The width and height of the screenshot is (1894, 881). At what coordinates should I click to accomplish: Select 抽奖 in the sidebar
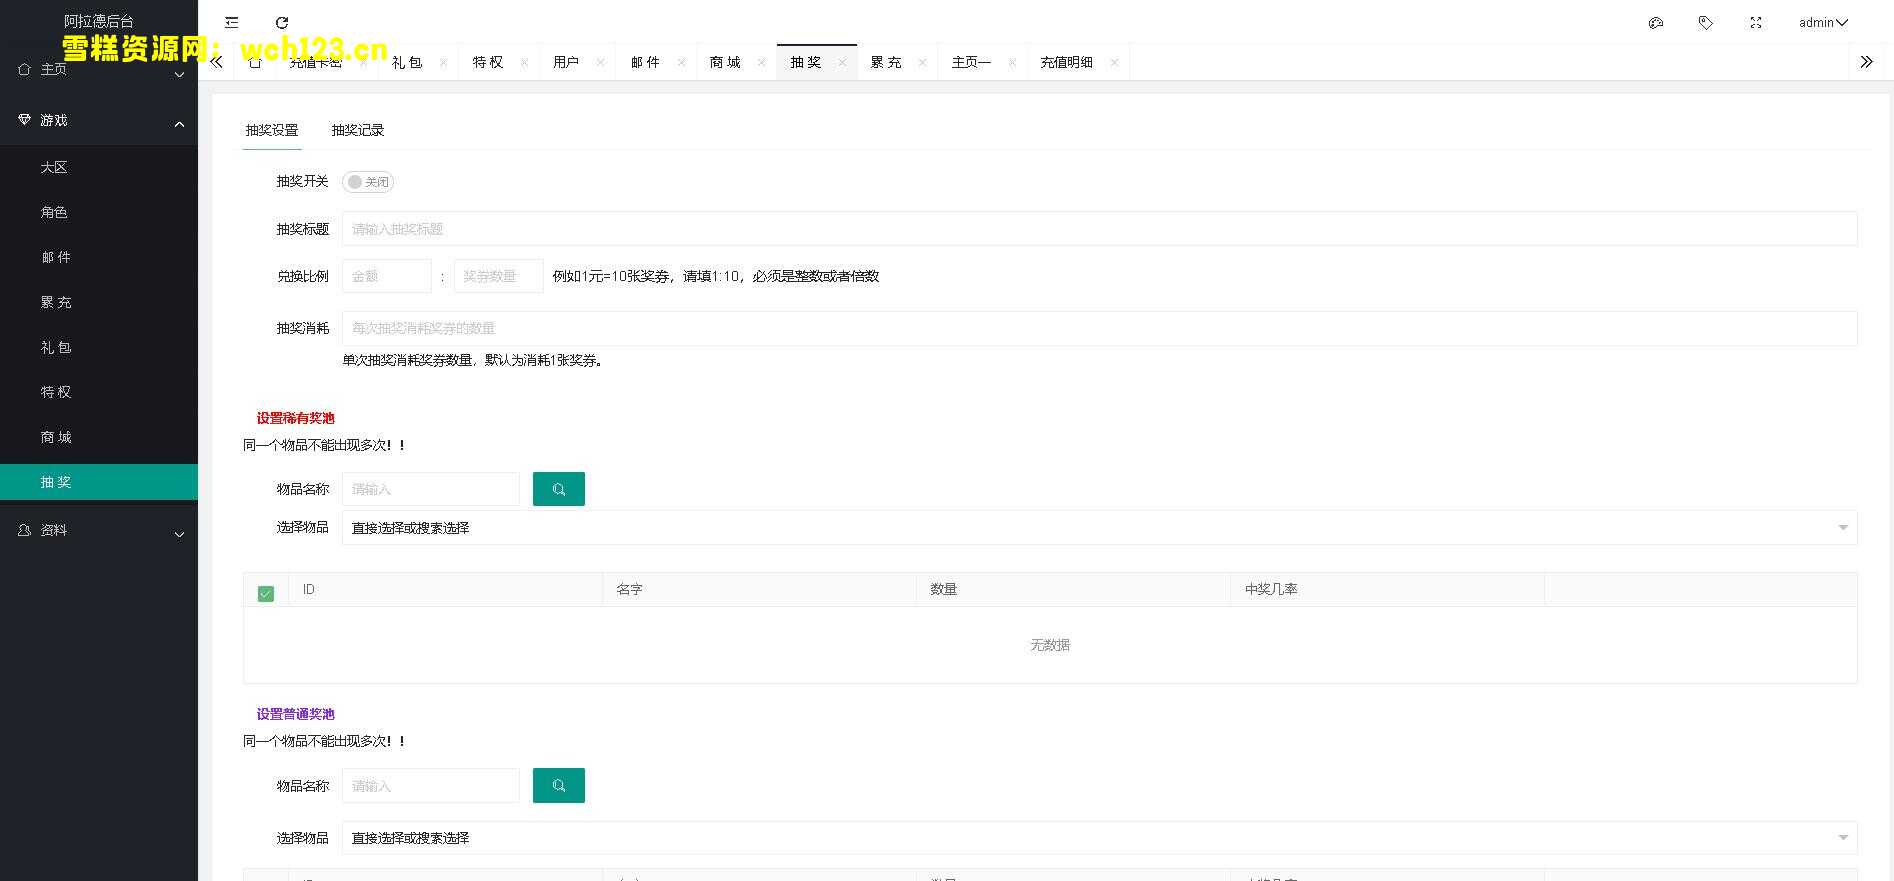(99, 482)
